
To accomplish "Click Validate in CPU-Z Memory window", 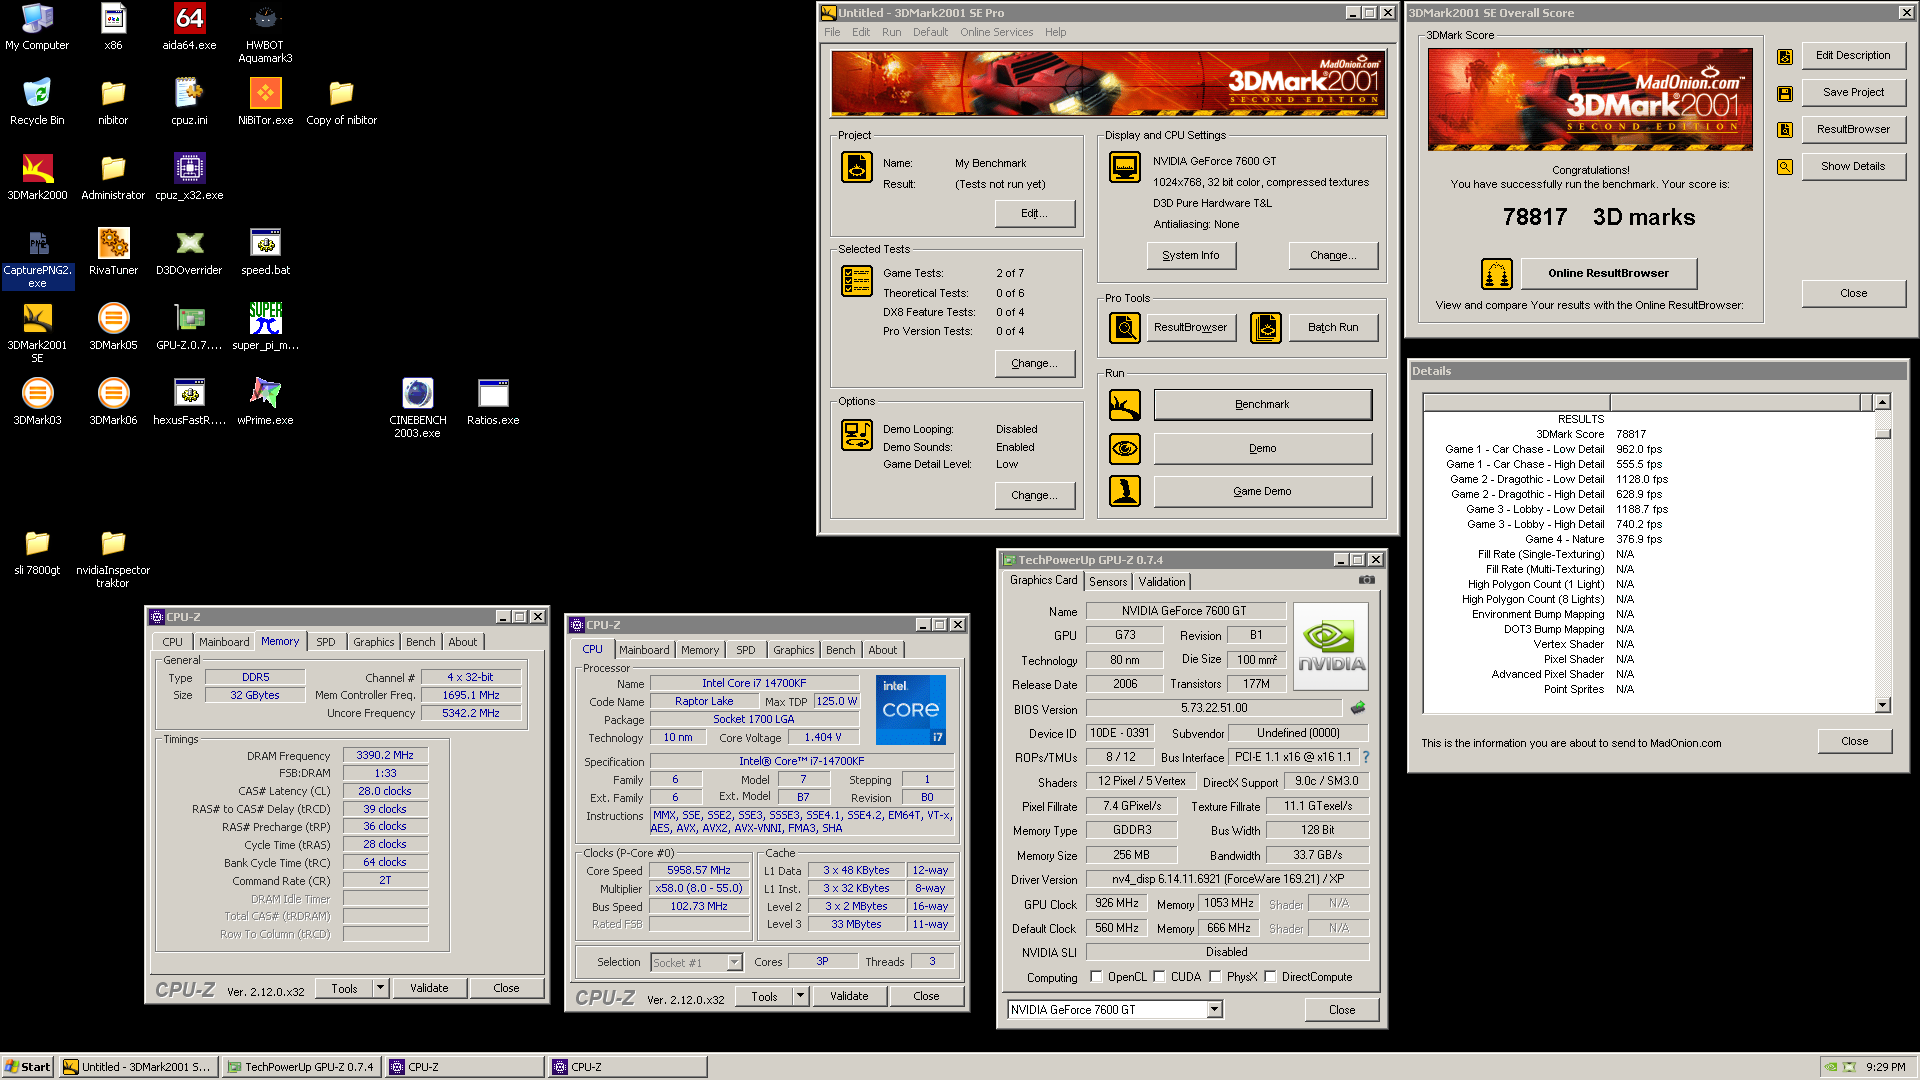I will pos(429,988).
